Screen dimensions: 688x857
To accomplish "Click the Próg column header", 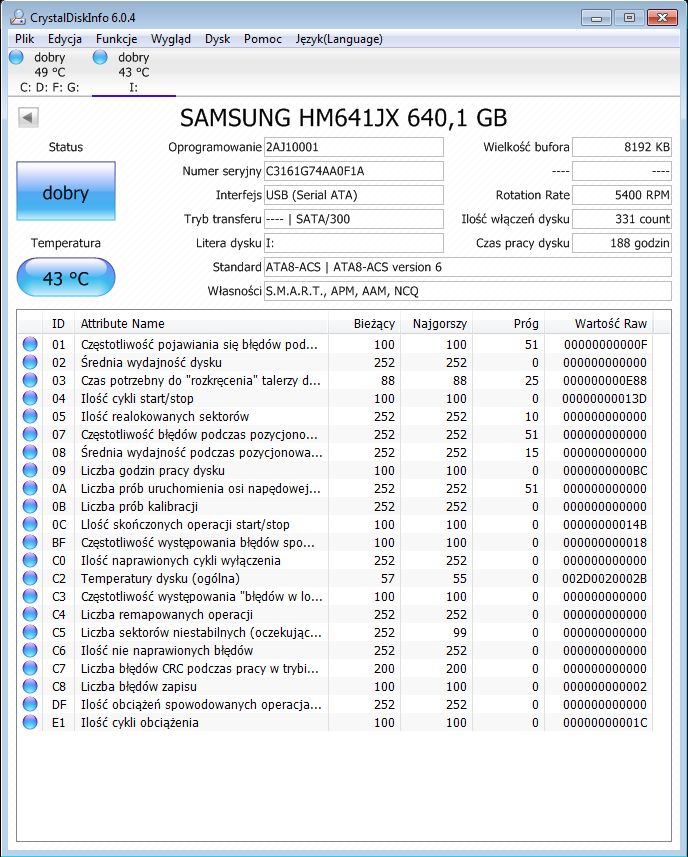I will point(509,324).
